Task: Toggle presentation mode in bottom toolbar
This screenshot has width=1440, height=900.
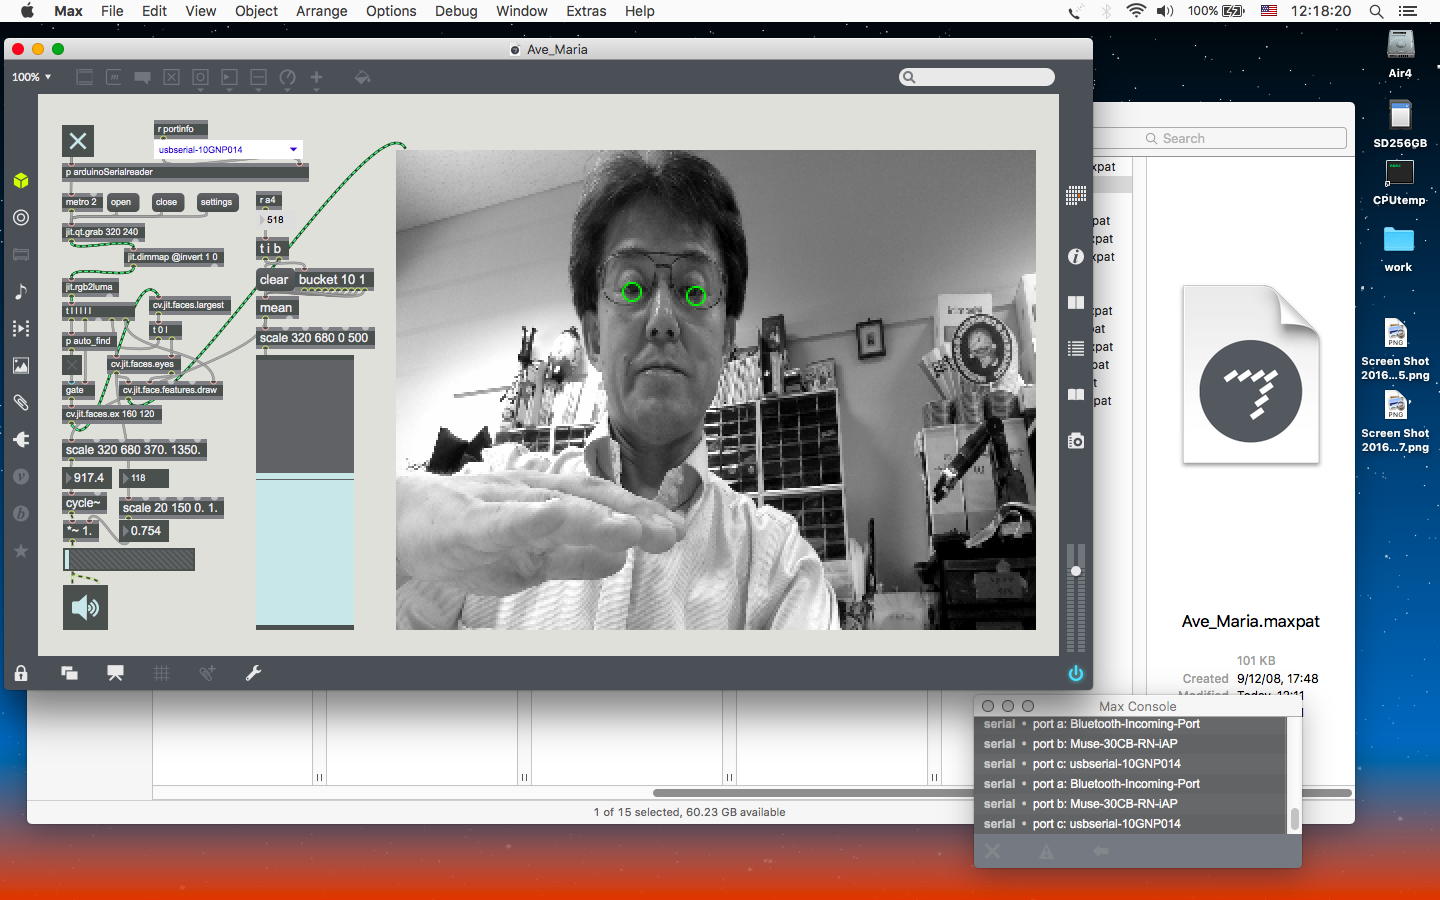Action: point(115,673)
